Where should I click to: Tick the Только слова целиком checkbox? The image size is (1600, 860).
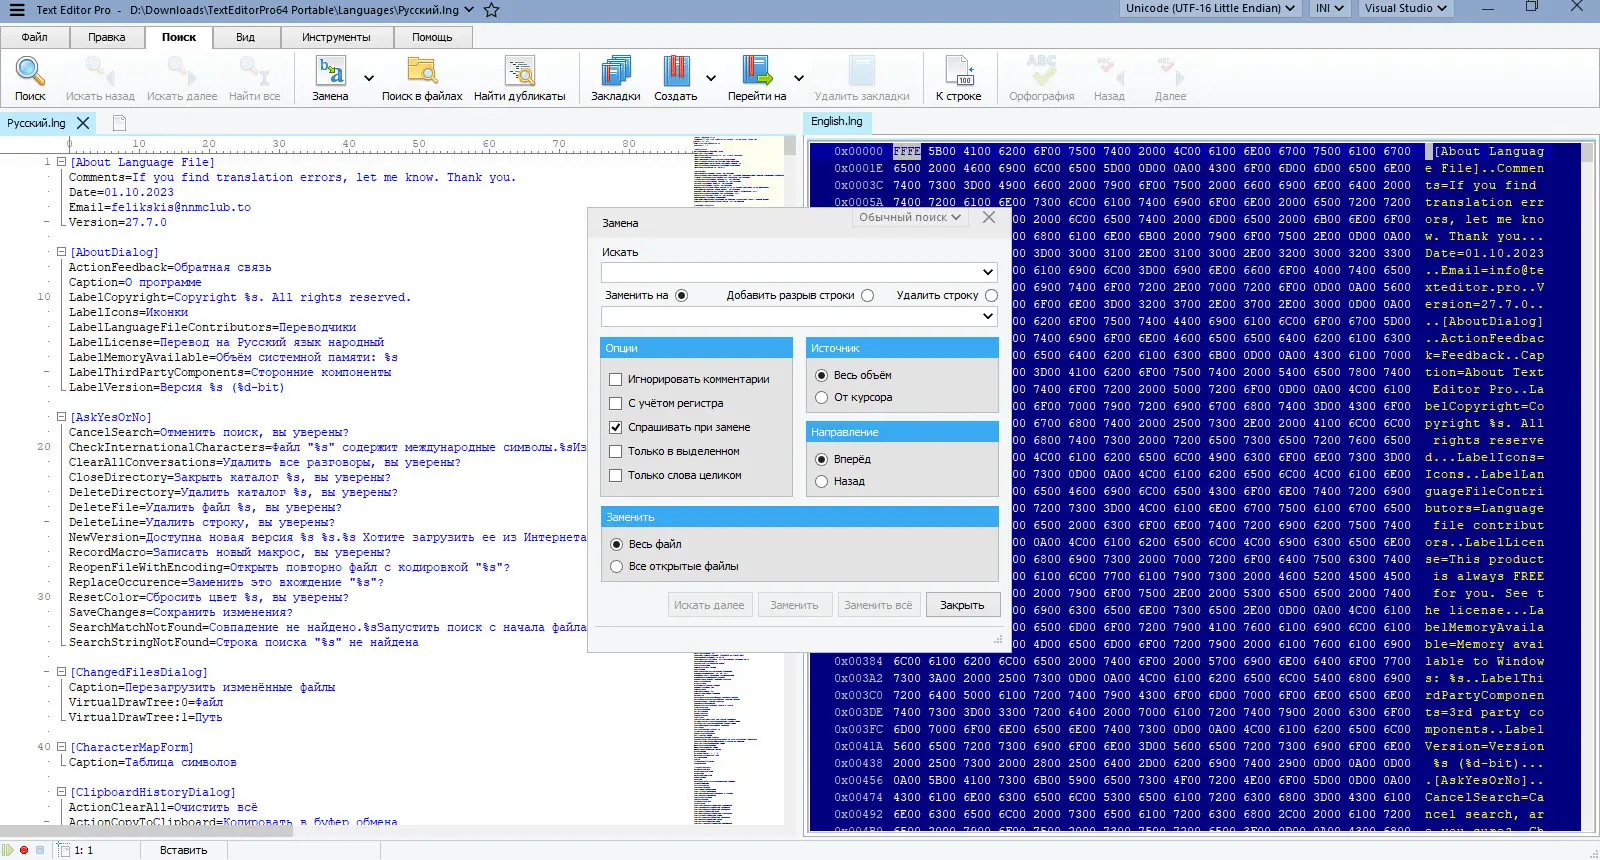click(616, 476)
